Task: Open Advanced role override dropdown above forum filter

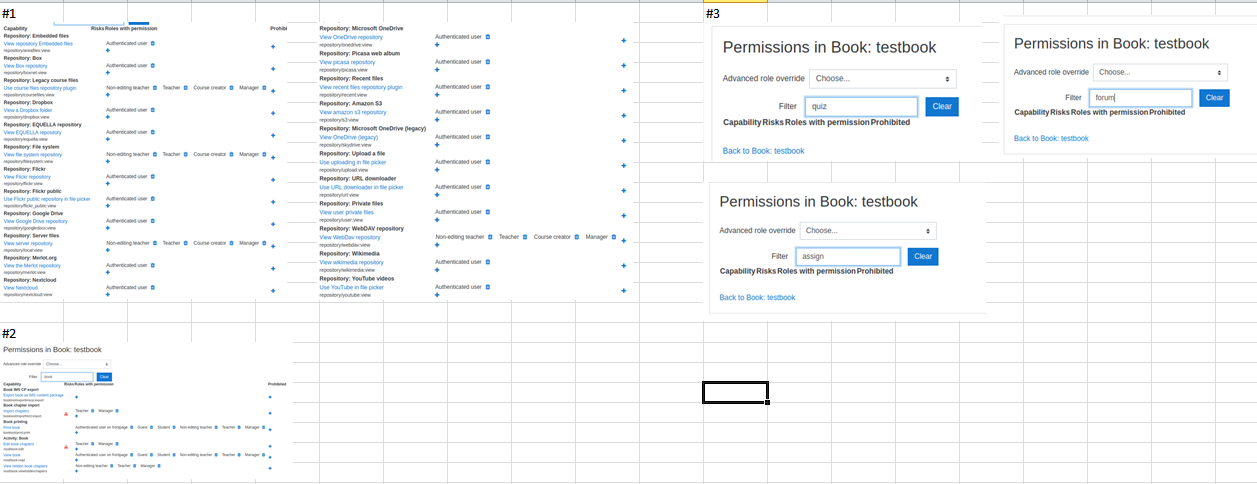Action: (x=1161, y=72)
